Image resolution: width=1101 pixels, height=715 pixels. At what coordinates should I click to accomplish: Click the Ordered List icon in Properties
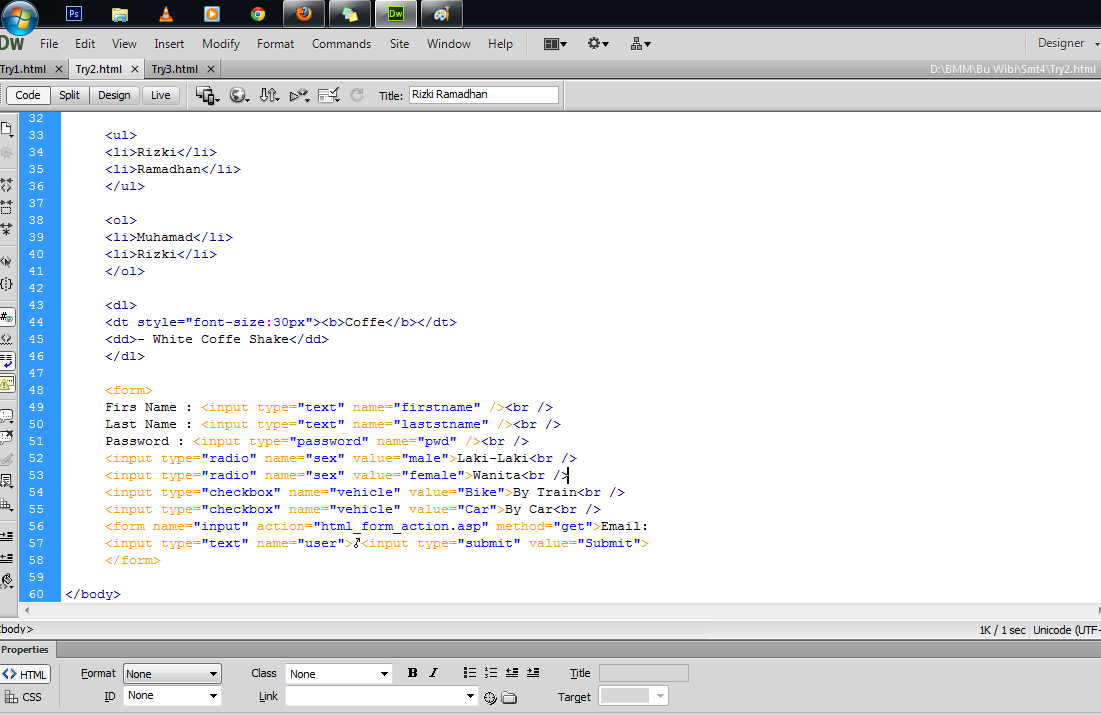491,673
